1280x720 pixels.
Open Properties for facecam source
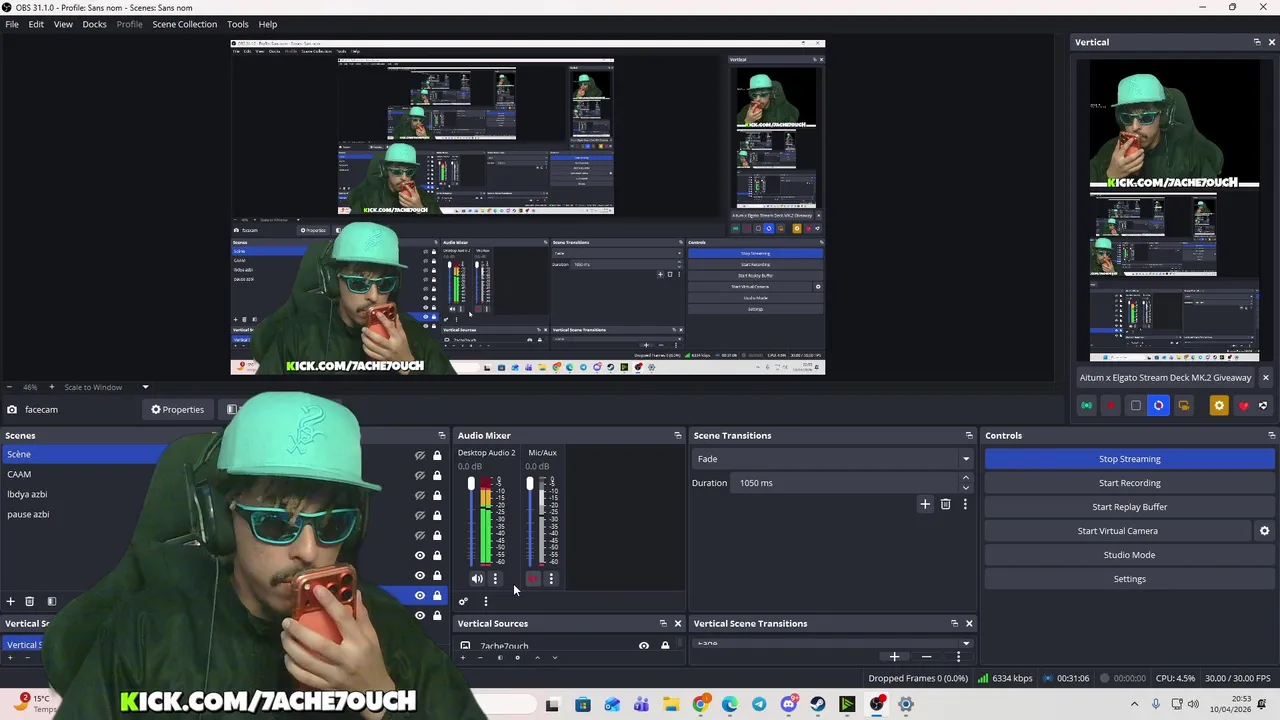(x=177, y=409)
